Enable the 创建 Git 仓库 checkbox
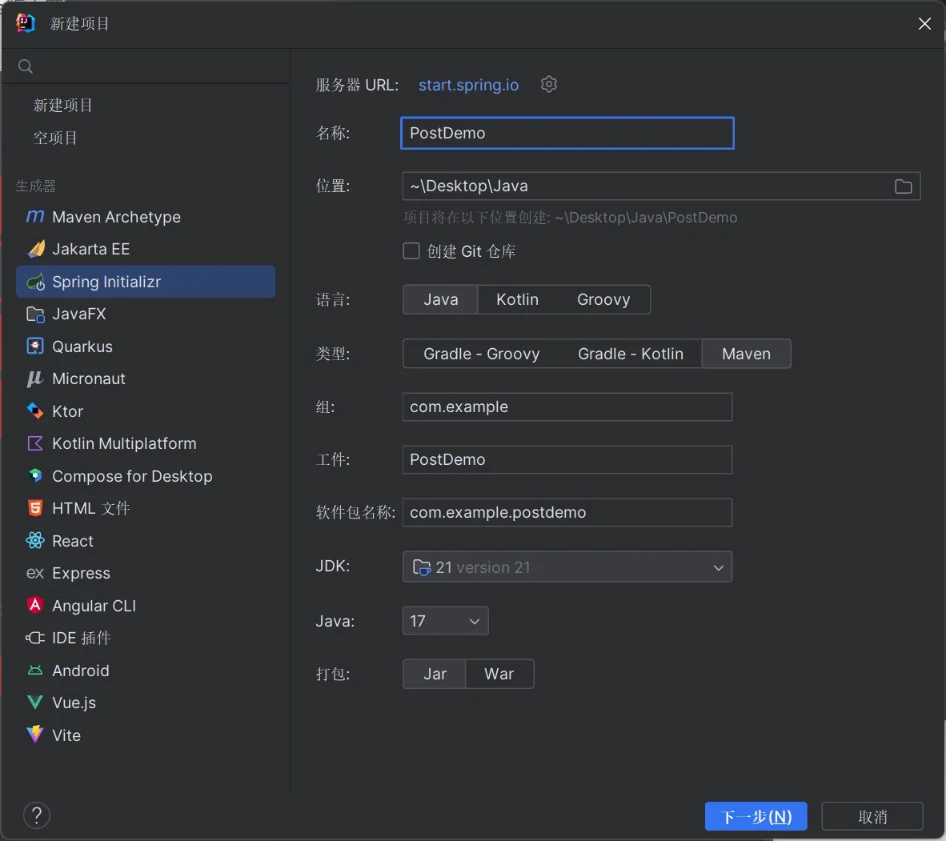946x841 pixels. [411, 251]
